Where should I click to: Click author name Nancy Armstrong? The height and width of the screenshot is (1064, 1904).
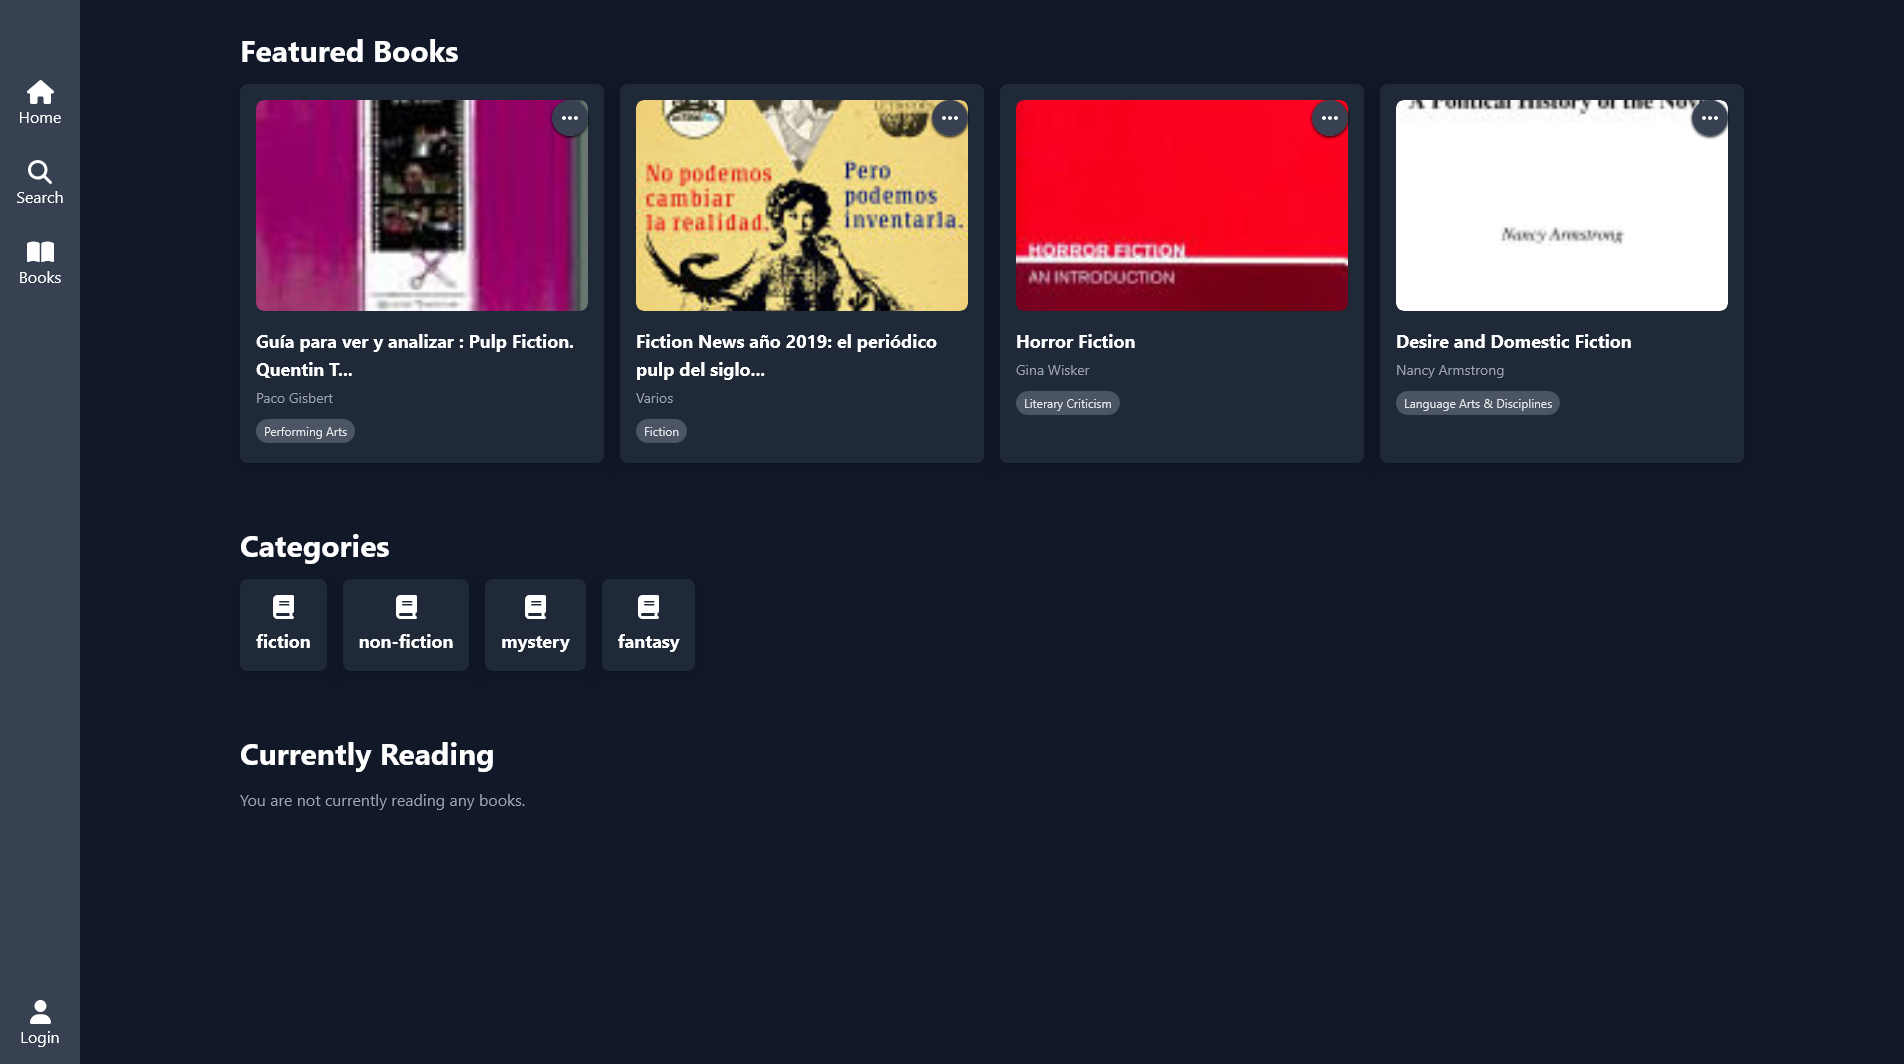point(1449,370)
